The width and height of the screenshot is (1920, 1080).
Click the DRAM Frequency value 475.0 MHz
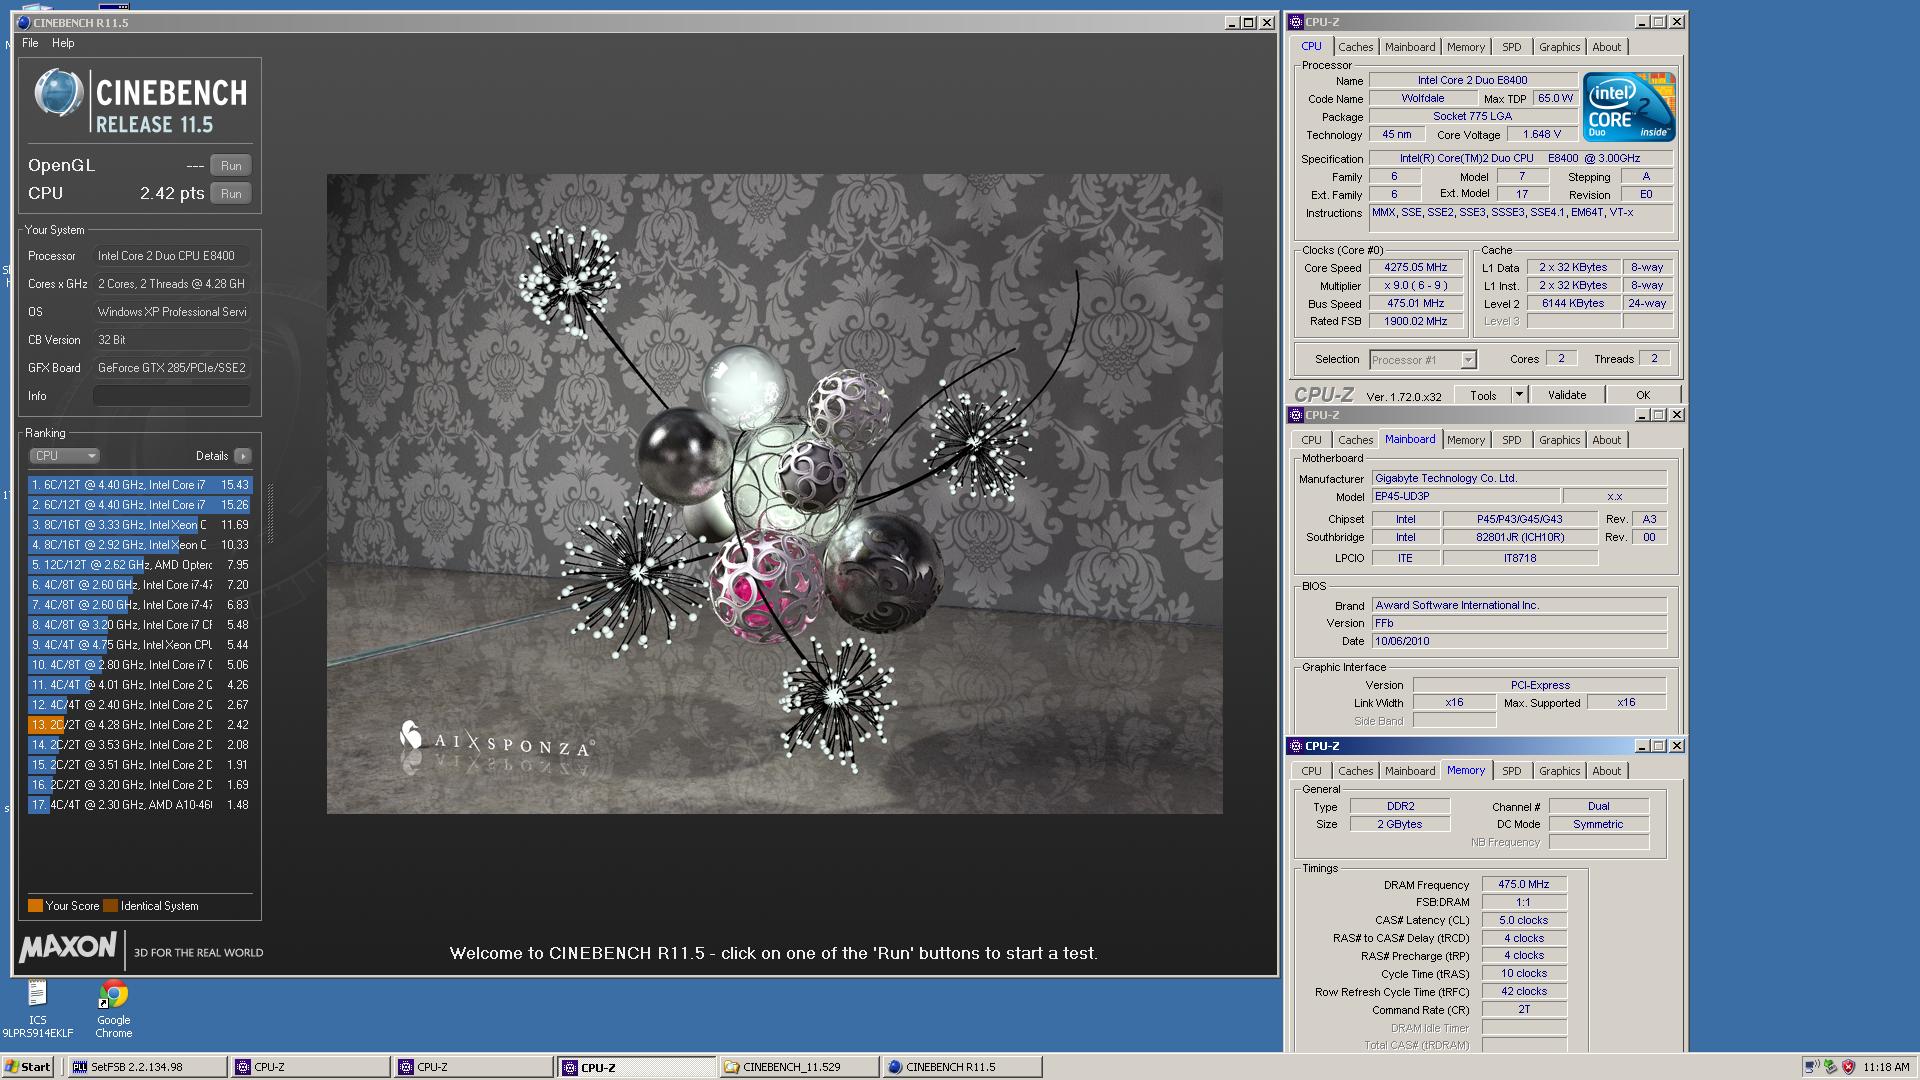pyautogui.click(x=1523, y=885)
